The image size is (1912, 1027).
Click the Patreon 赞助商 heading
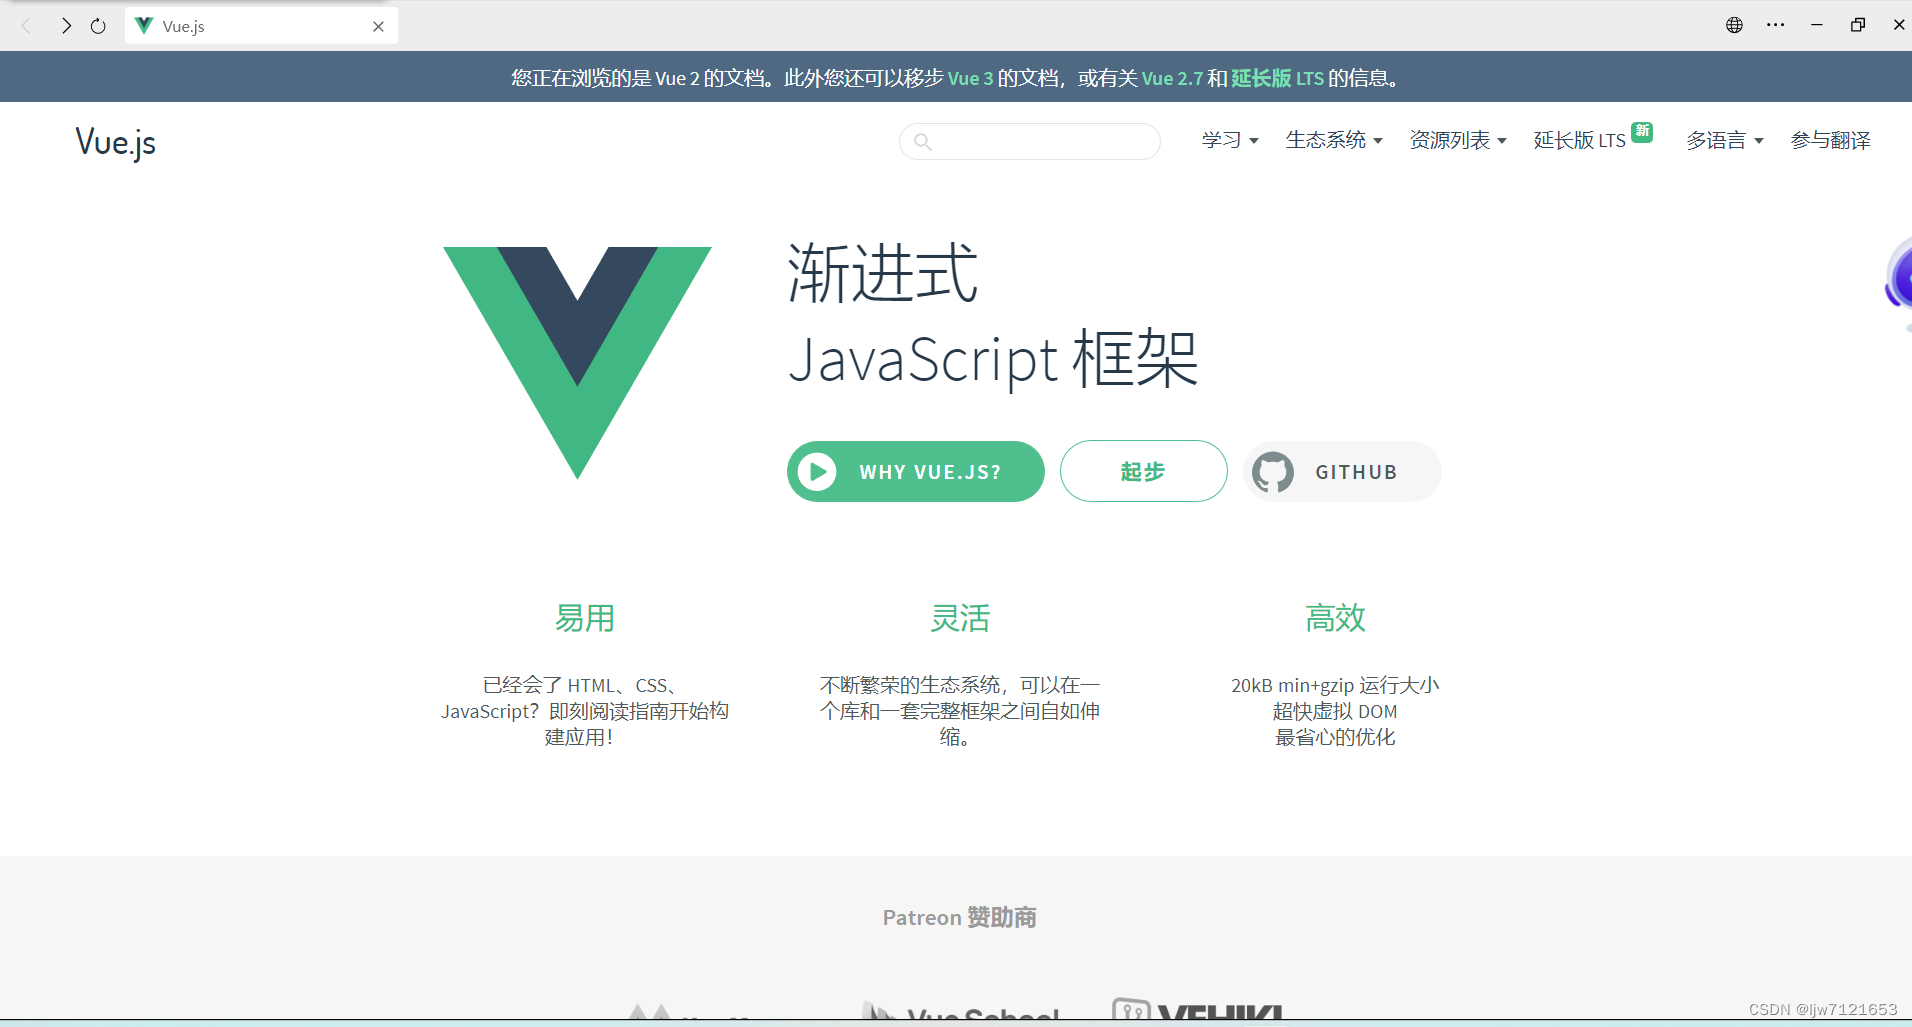pyautogui.click(x=960, y=917)
